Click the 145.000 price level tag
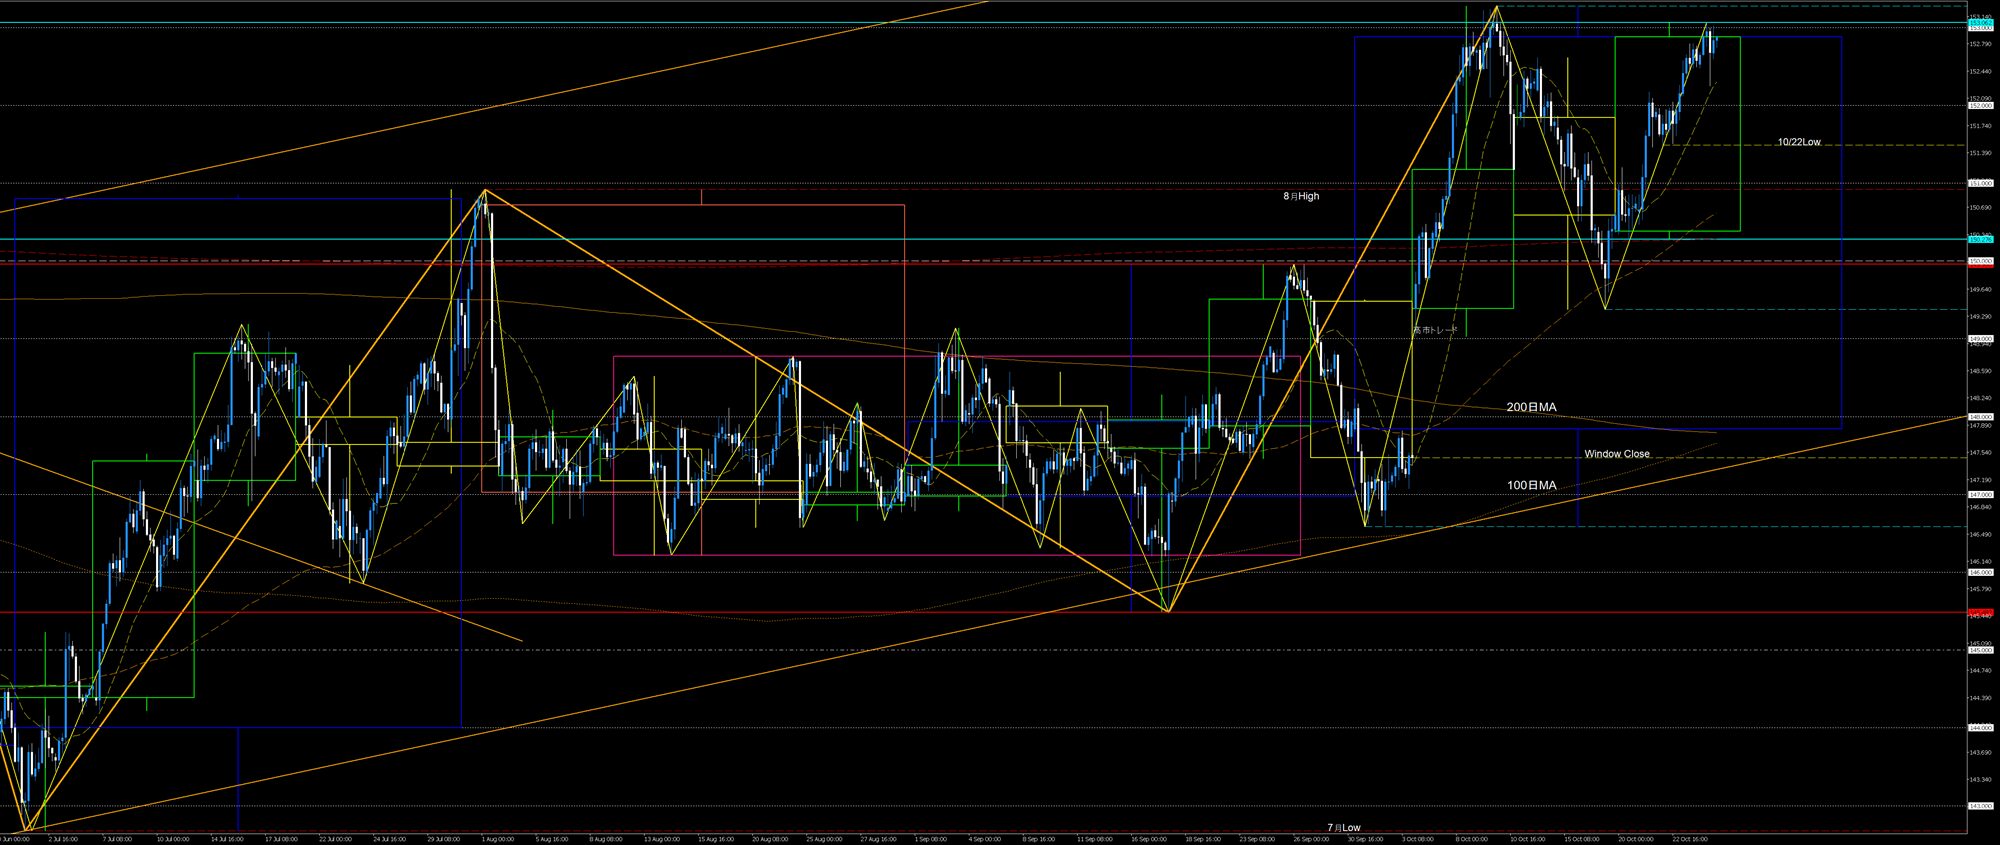Image resolution: width=2000 pixels, height=845 pixels. click(x=1980, y=650)
